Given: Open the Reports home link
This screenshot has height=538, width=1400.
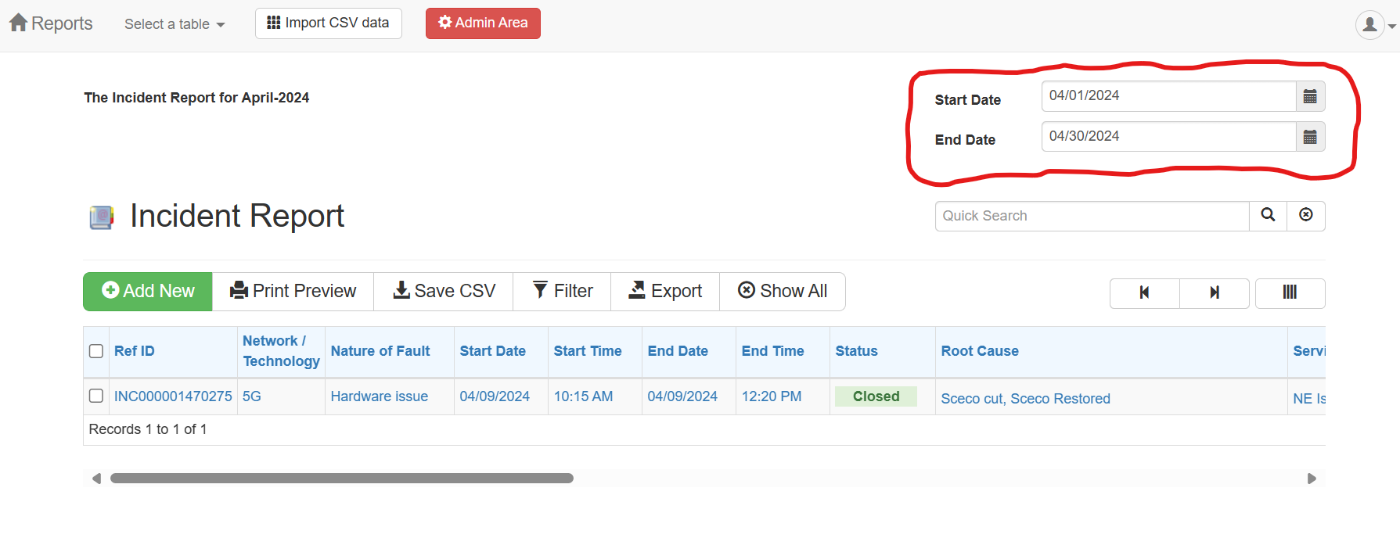Looking at the screenshot, I should pos(51,23).
